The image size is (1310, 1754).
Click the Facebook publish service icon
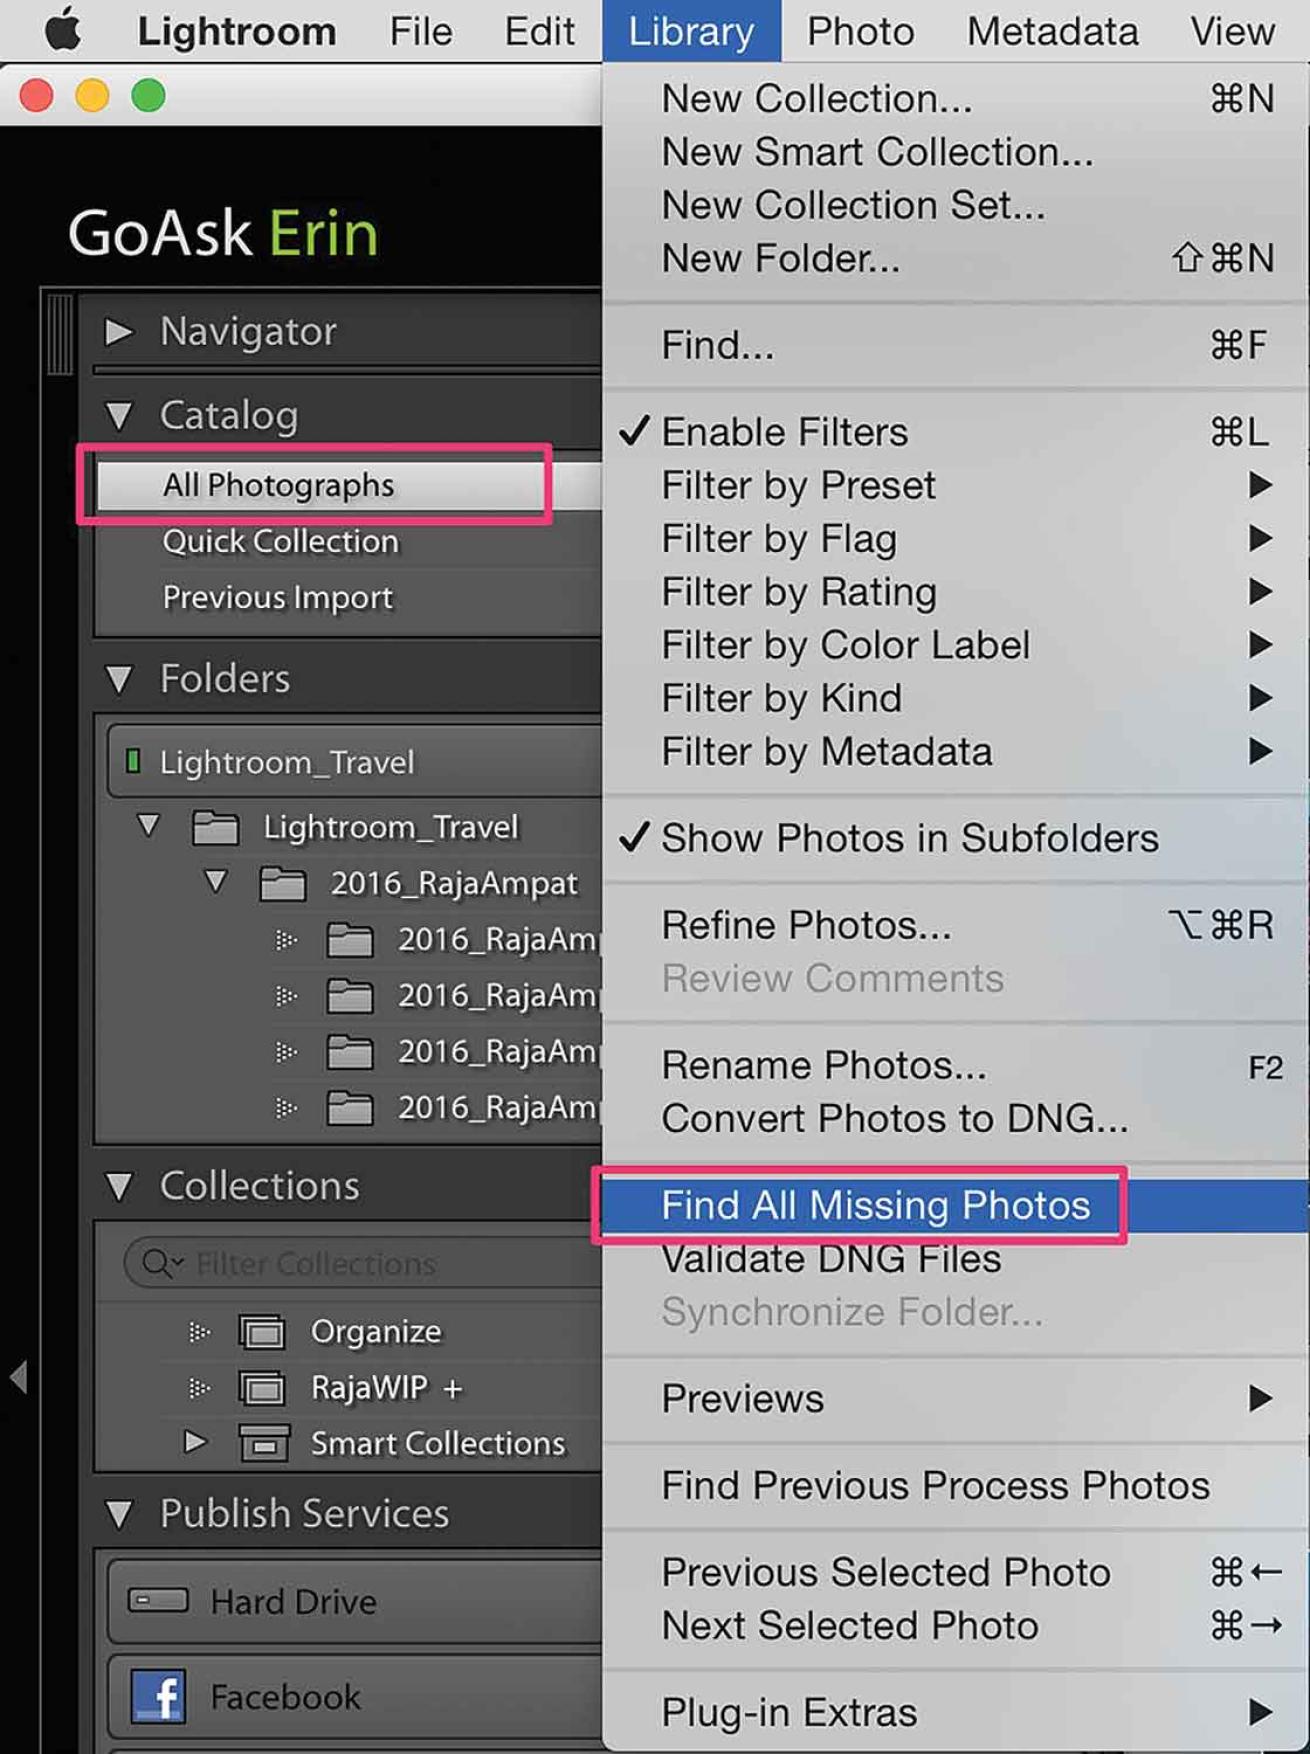[x=158, y=1696]
